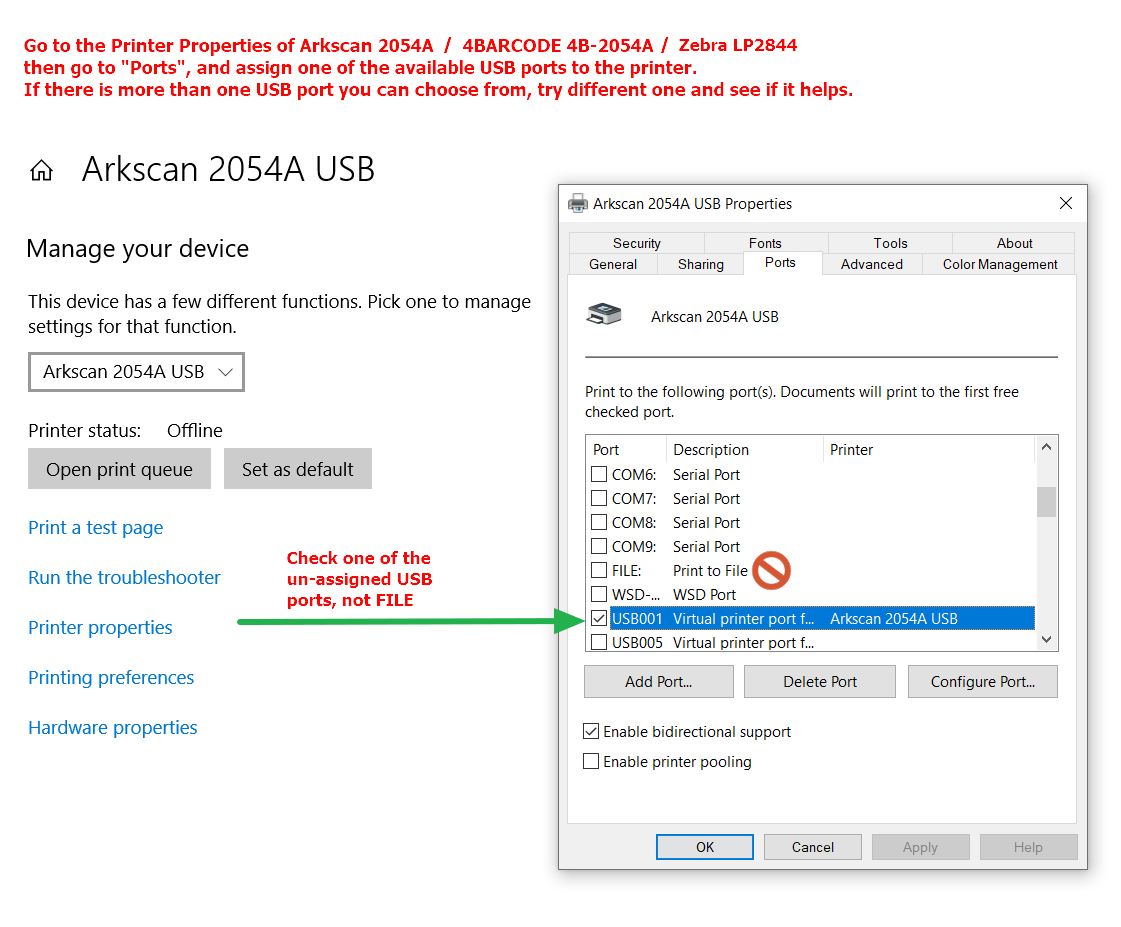Click the COM6 'Serial Port' description
Screen dimensions: 1121x927
click(706, 475)
